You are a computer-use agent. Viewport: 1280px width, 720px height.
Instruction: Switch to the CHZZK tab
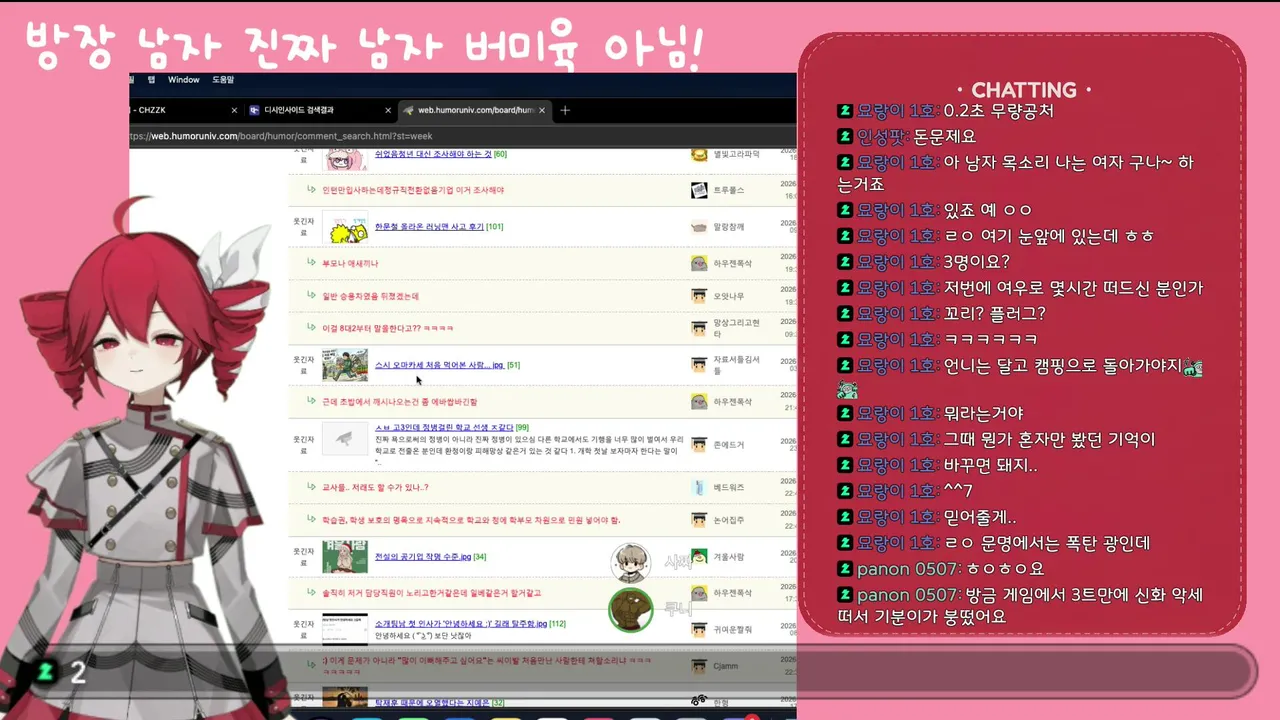pos(185,110)
